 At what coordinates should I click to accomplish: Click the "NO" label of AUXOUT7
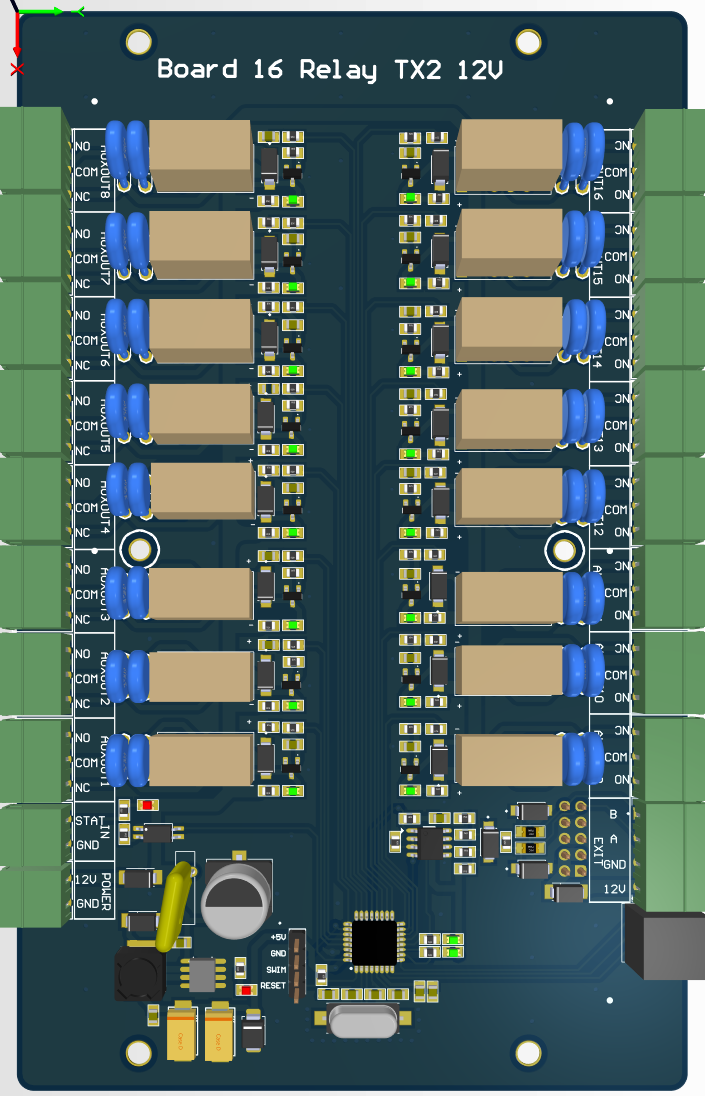[x=82, y=234]
